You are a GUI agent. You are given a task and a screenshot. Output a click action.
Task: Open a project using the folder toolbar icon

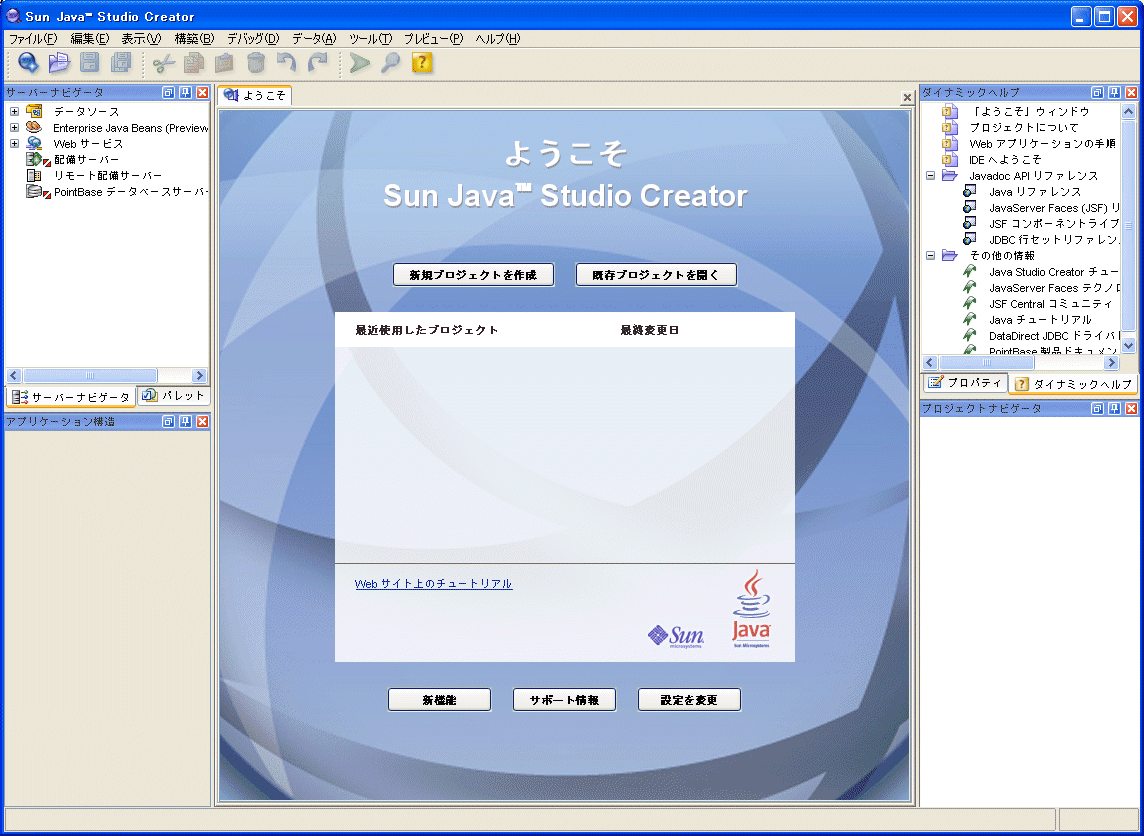tap(59, 62)
